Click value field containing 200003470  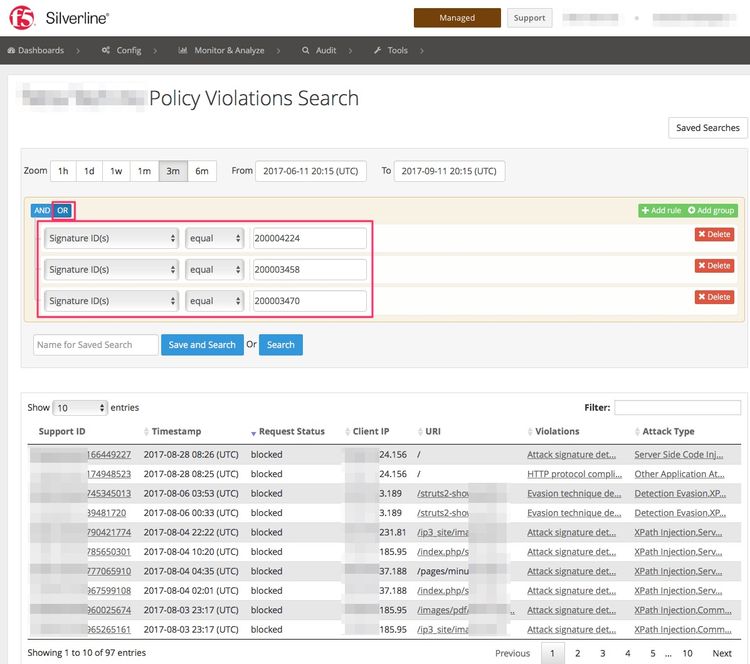[309, 301]
